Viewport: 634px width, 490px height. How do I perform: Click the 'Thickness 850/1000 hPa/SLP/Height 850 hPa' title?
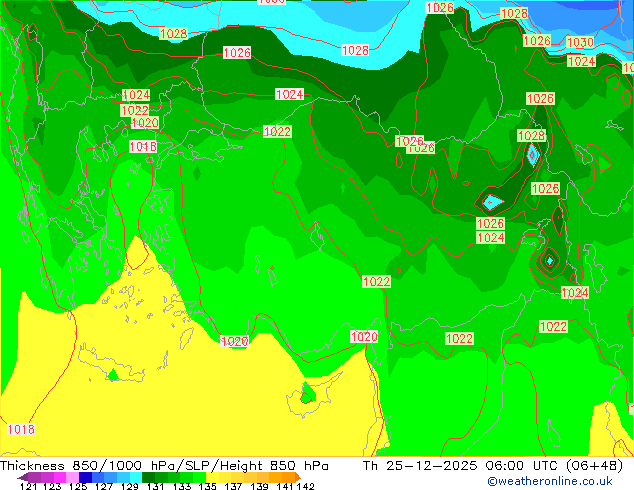tap(164, 466)
